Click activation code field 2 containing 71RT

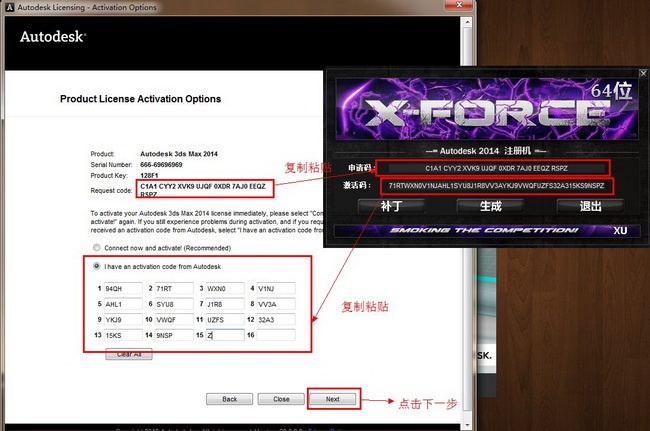point(174,288)
